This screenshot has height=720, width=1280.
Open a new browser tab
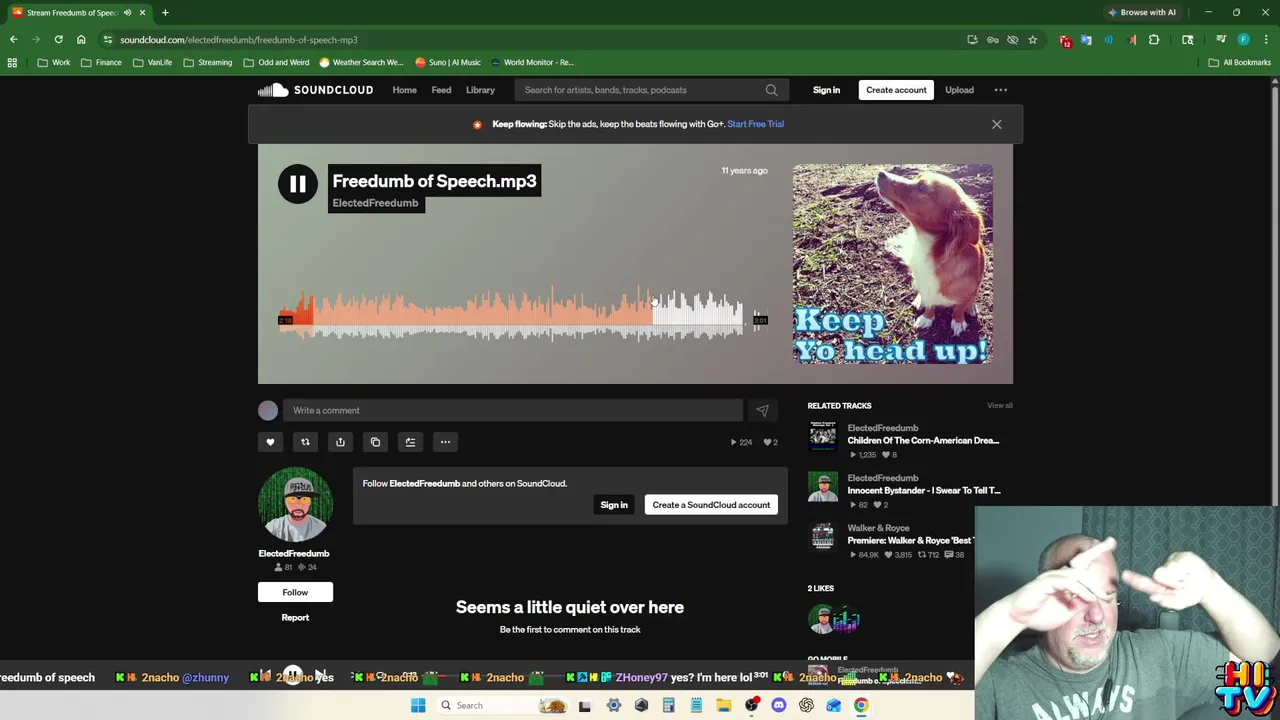tap(165, 12)
